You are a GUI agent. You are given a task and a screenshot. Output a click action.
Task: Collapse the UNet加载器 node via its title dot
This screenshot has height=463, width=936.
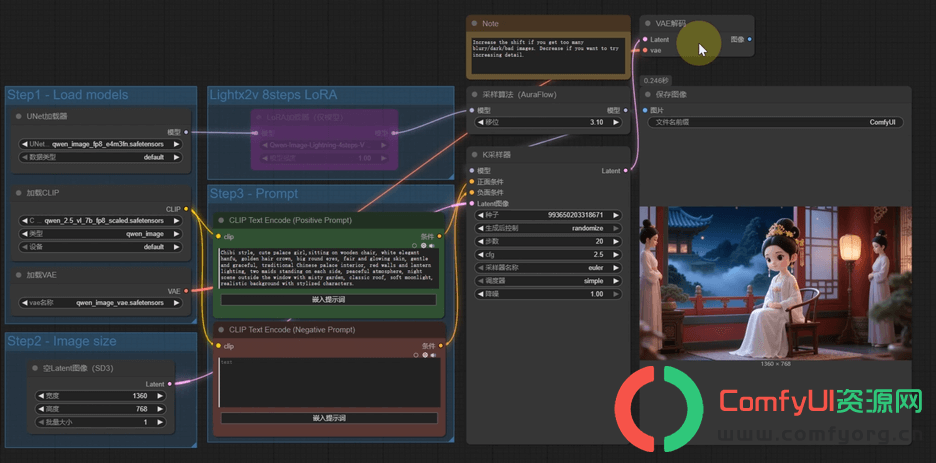(19, 116)
